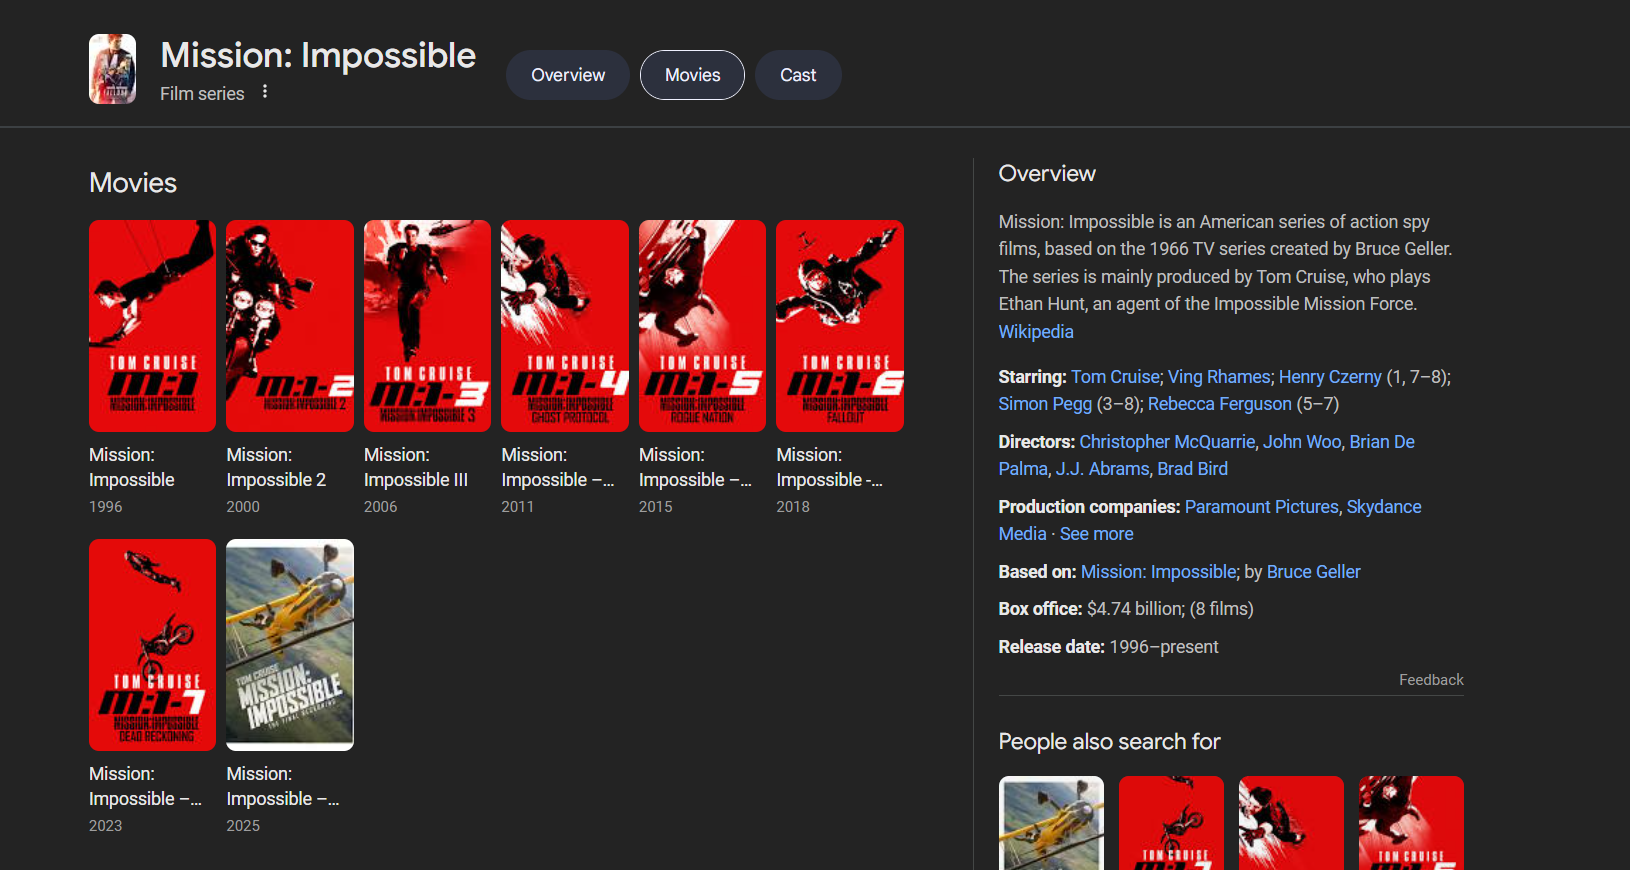Open the Simon Pegg link
Image resolution: width=1630 pixels, height=870 pixels.
1045,404
